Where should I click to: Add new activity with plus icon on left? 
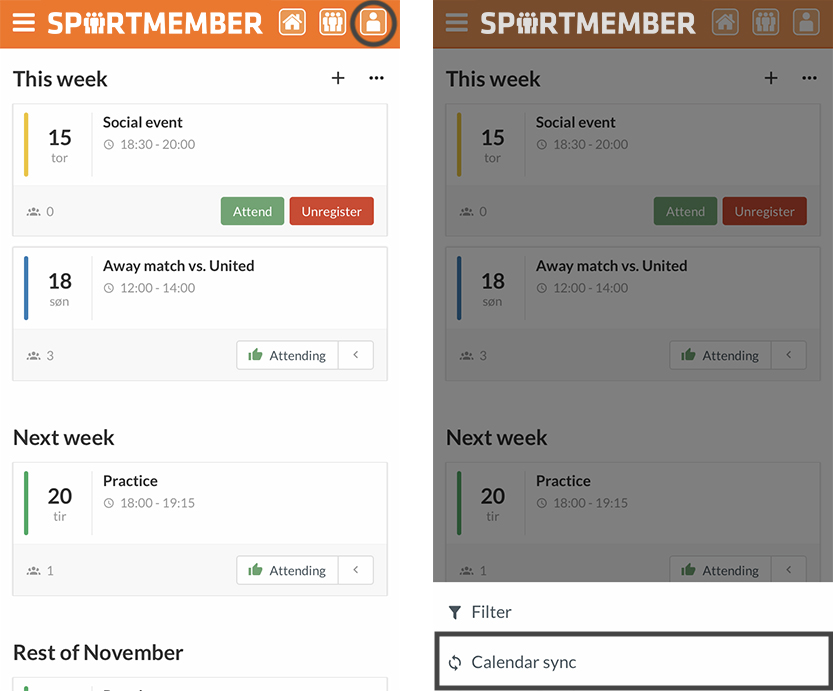coord(338,78)
